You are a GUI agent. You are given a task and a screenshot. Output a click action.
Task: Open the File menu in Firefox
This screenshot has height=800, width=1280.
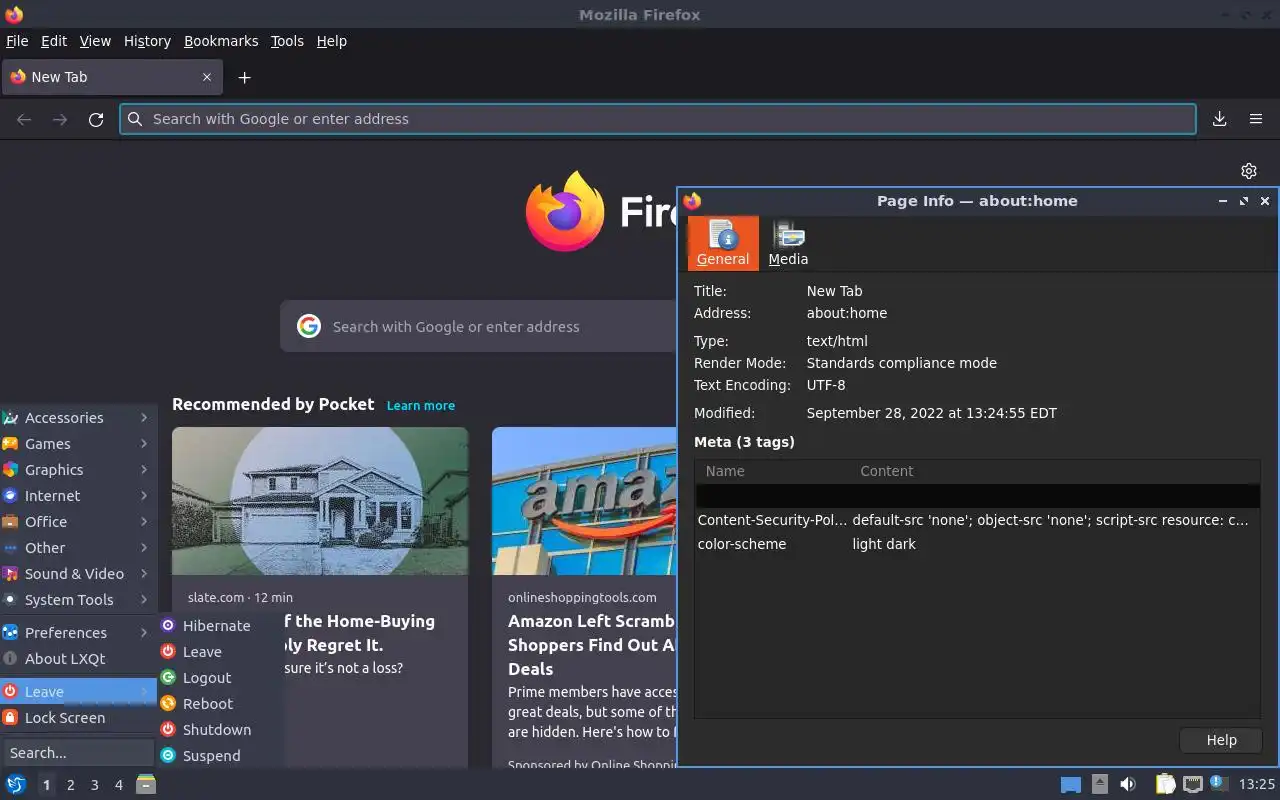(x=17, y=41)
